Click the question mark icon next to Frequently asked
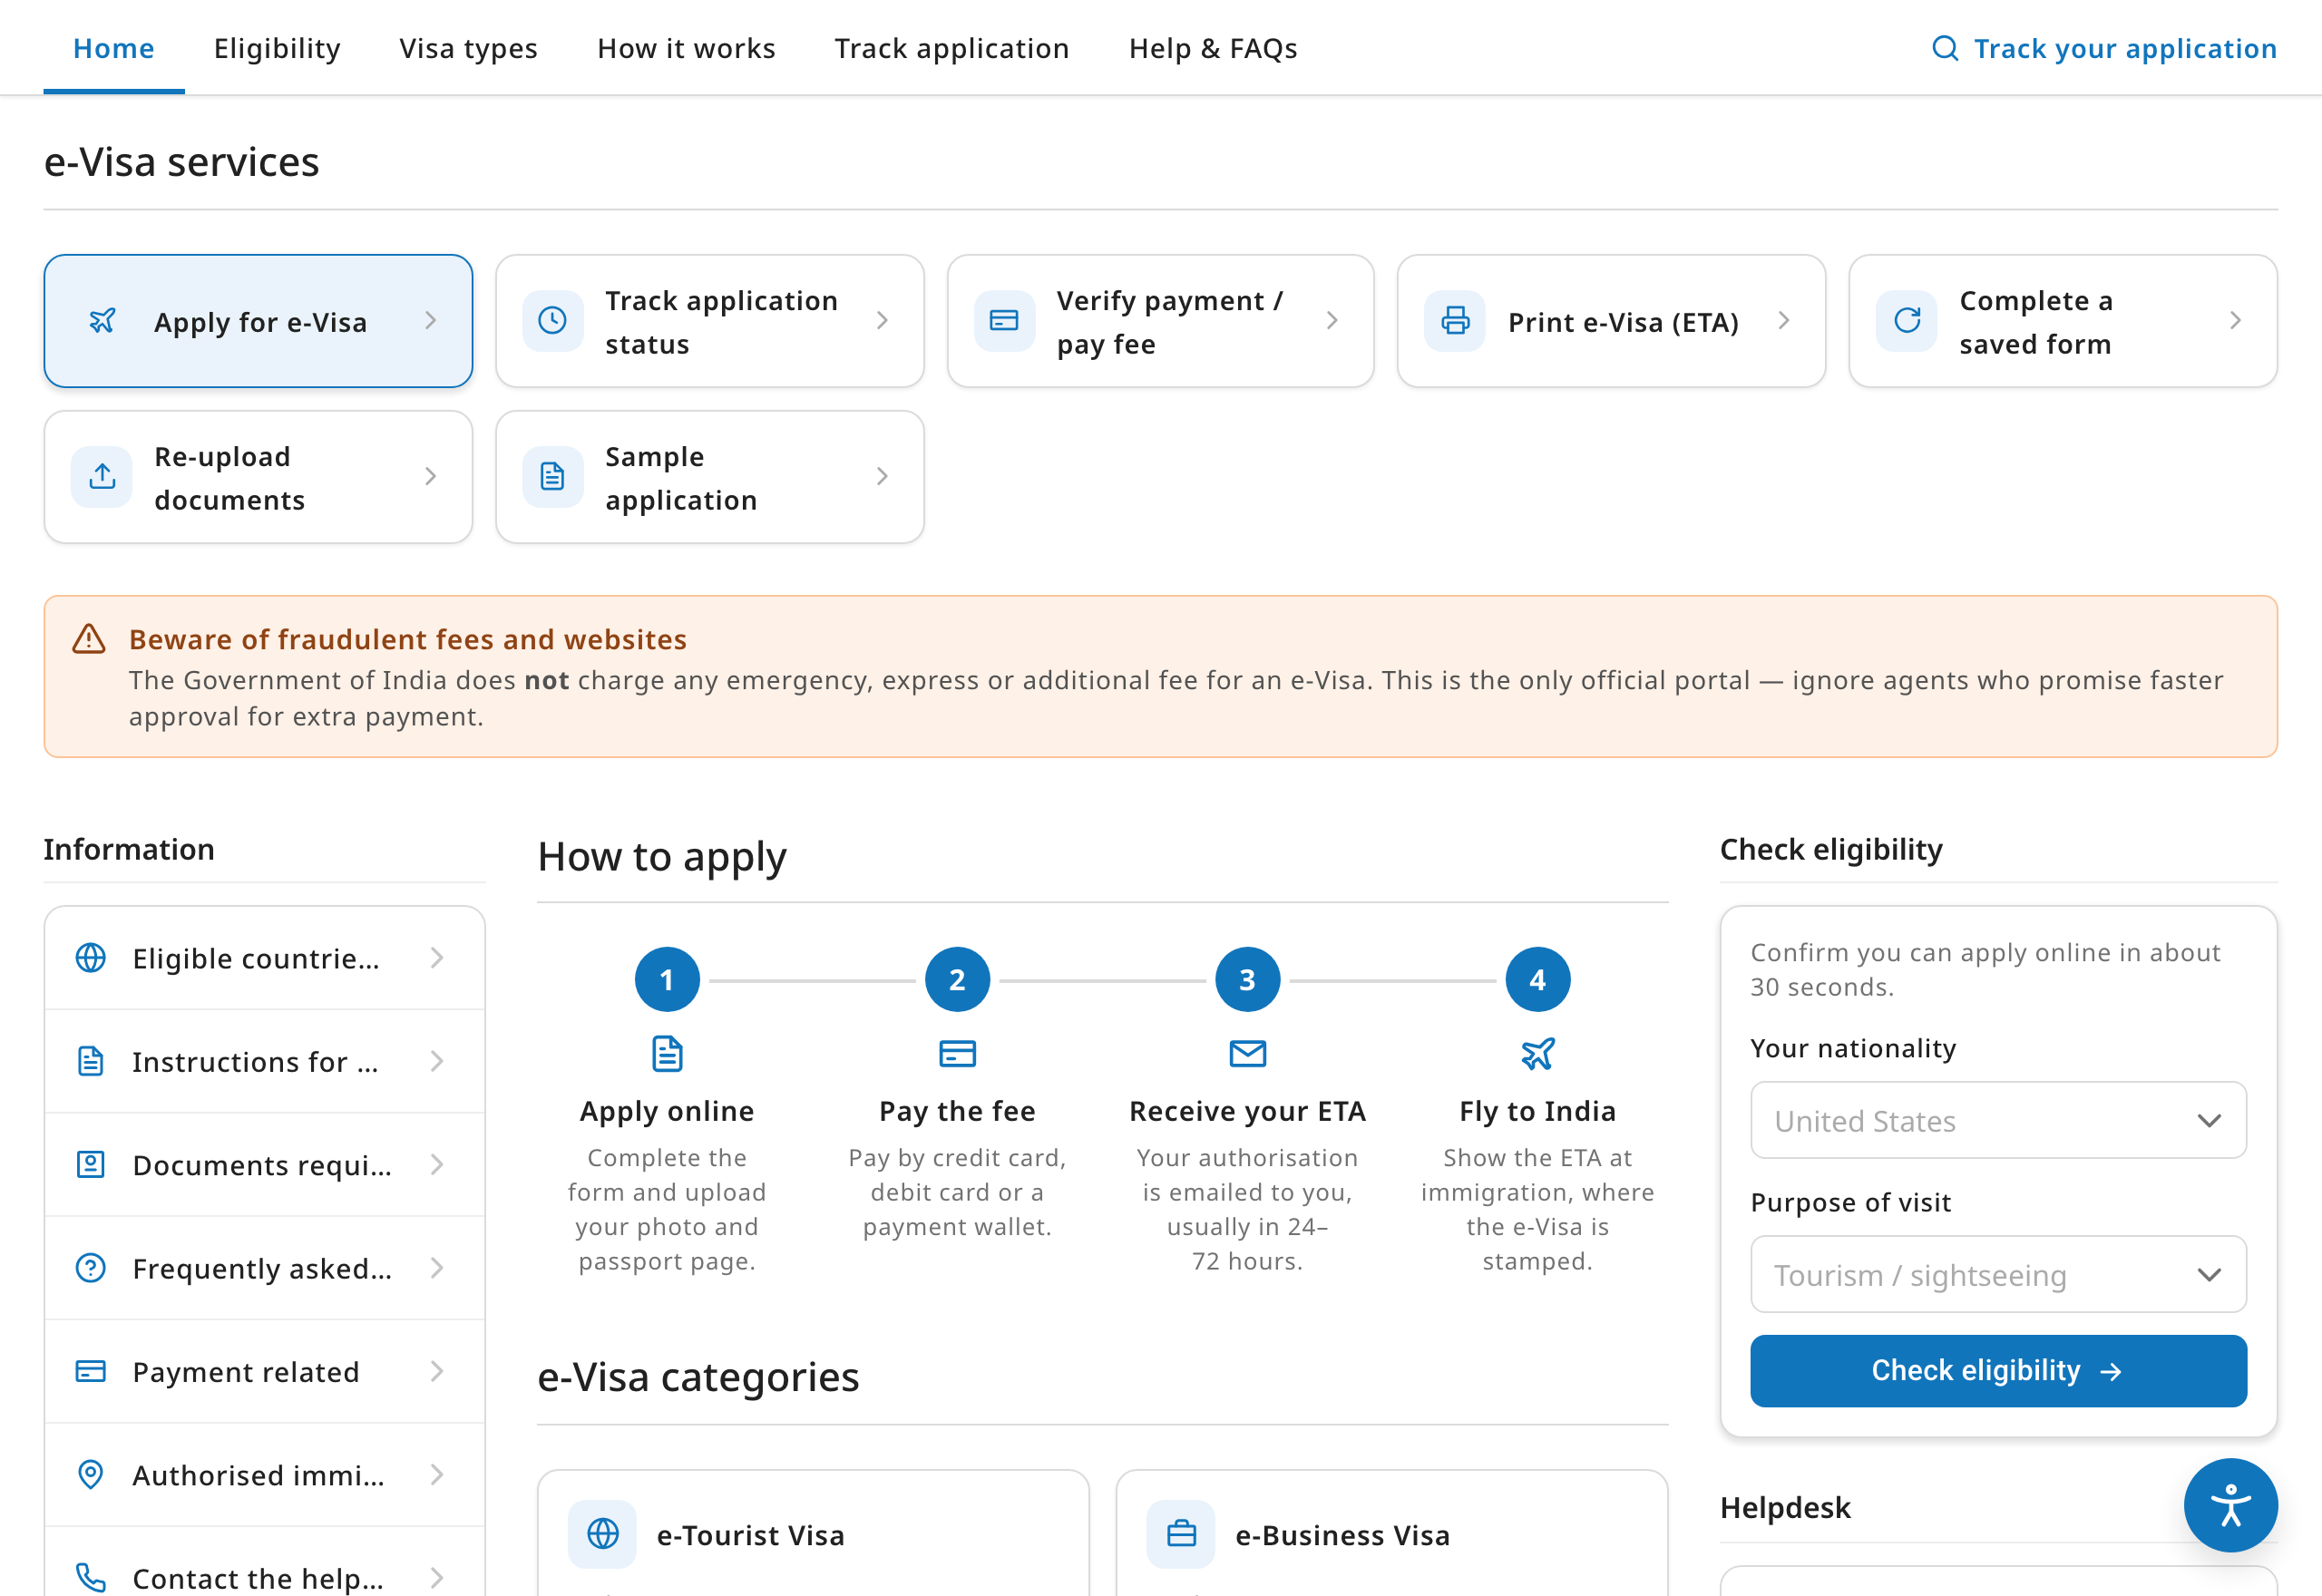The width and height of the screenshot is (2322, 1596). tap(91, 1268)
